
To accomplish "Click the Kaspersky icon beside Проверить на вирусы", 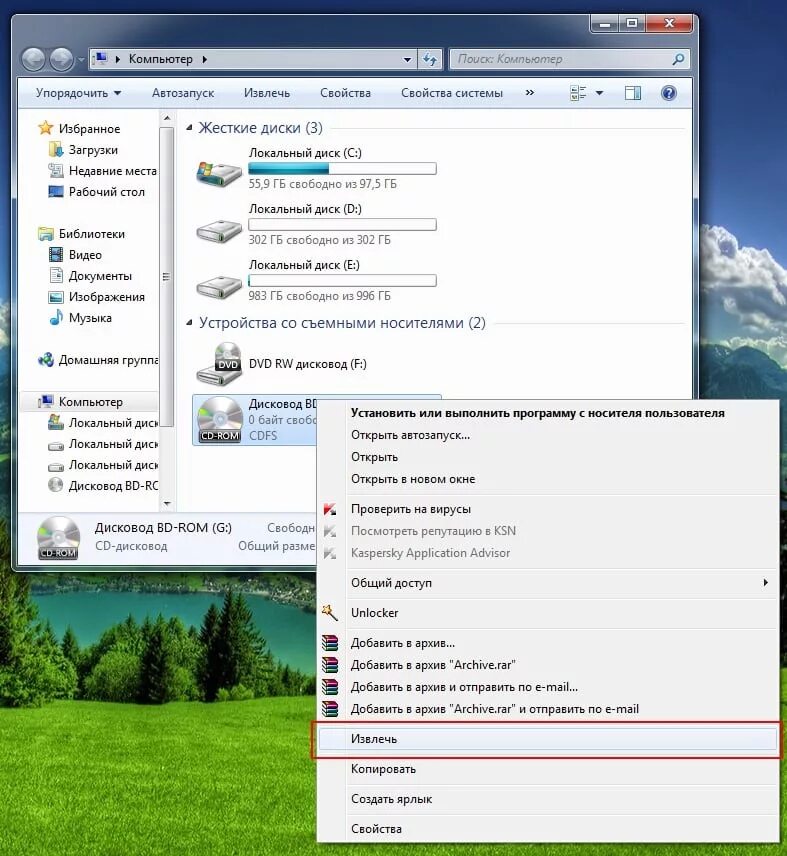I will (330, 509).
